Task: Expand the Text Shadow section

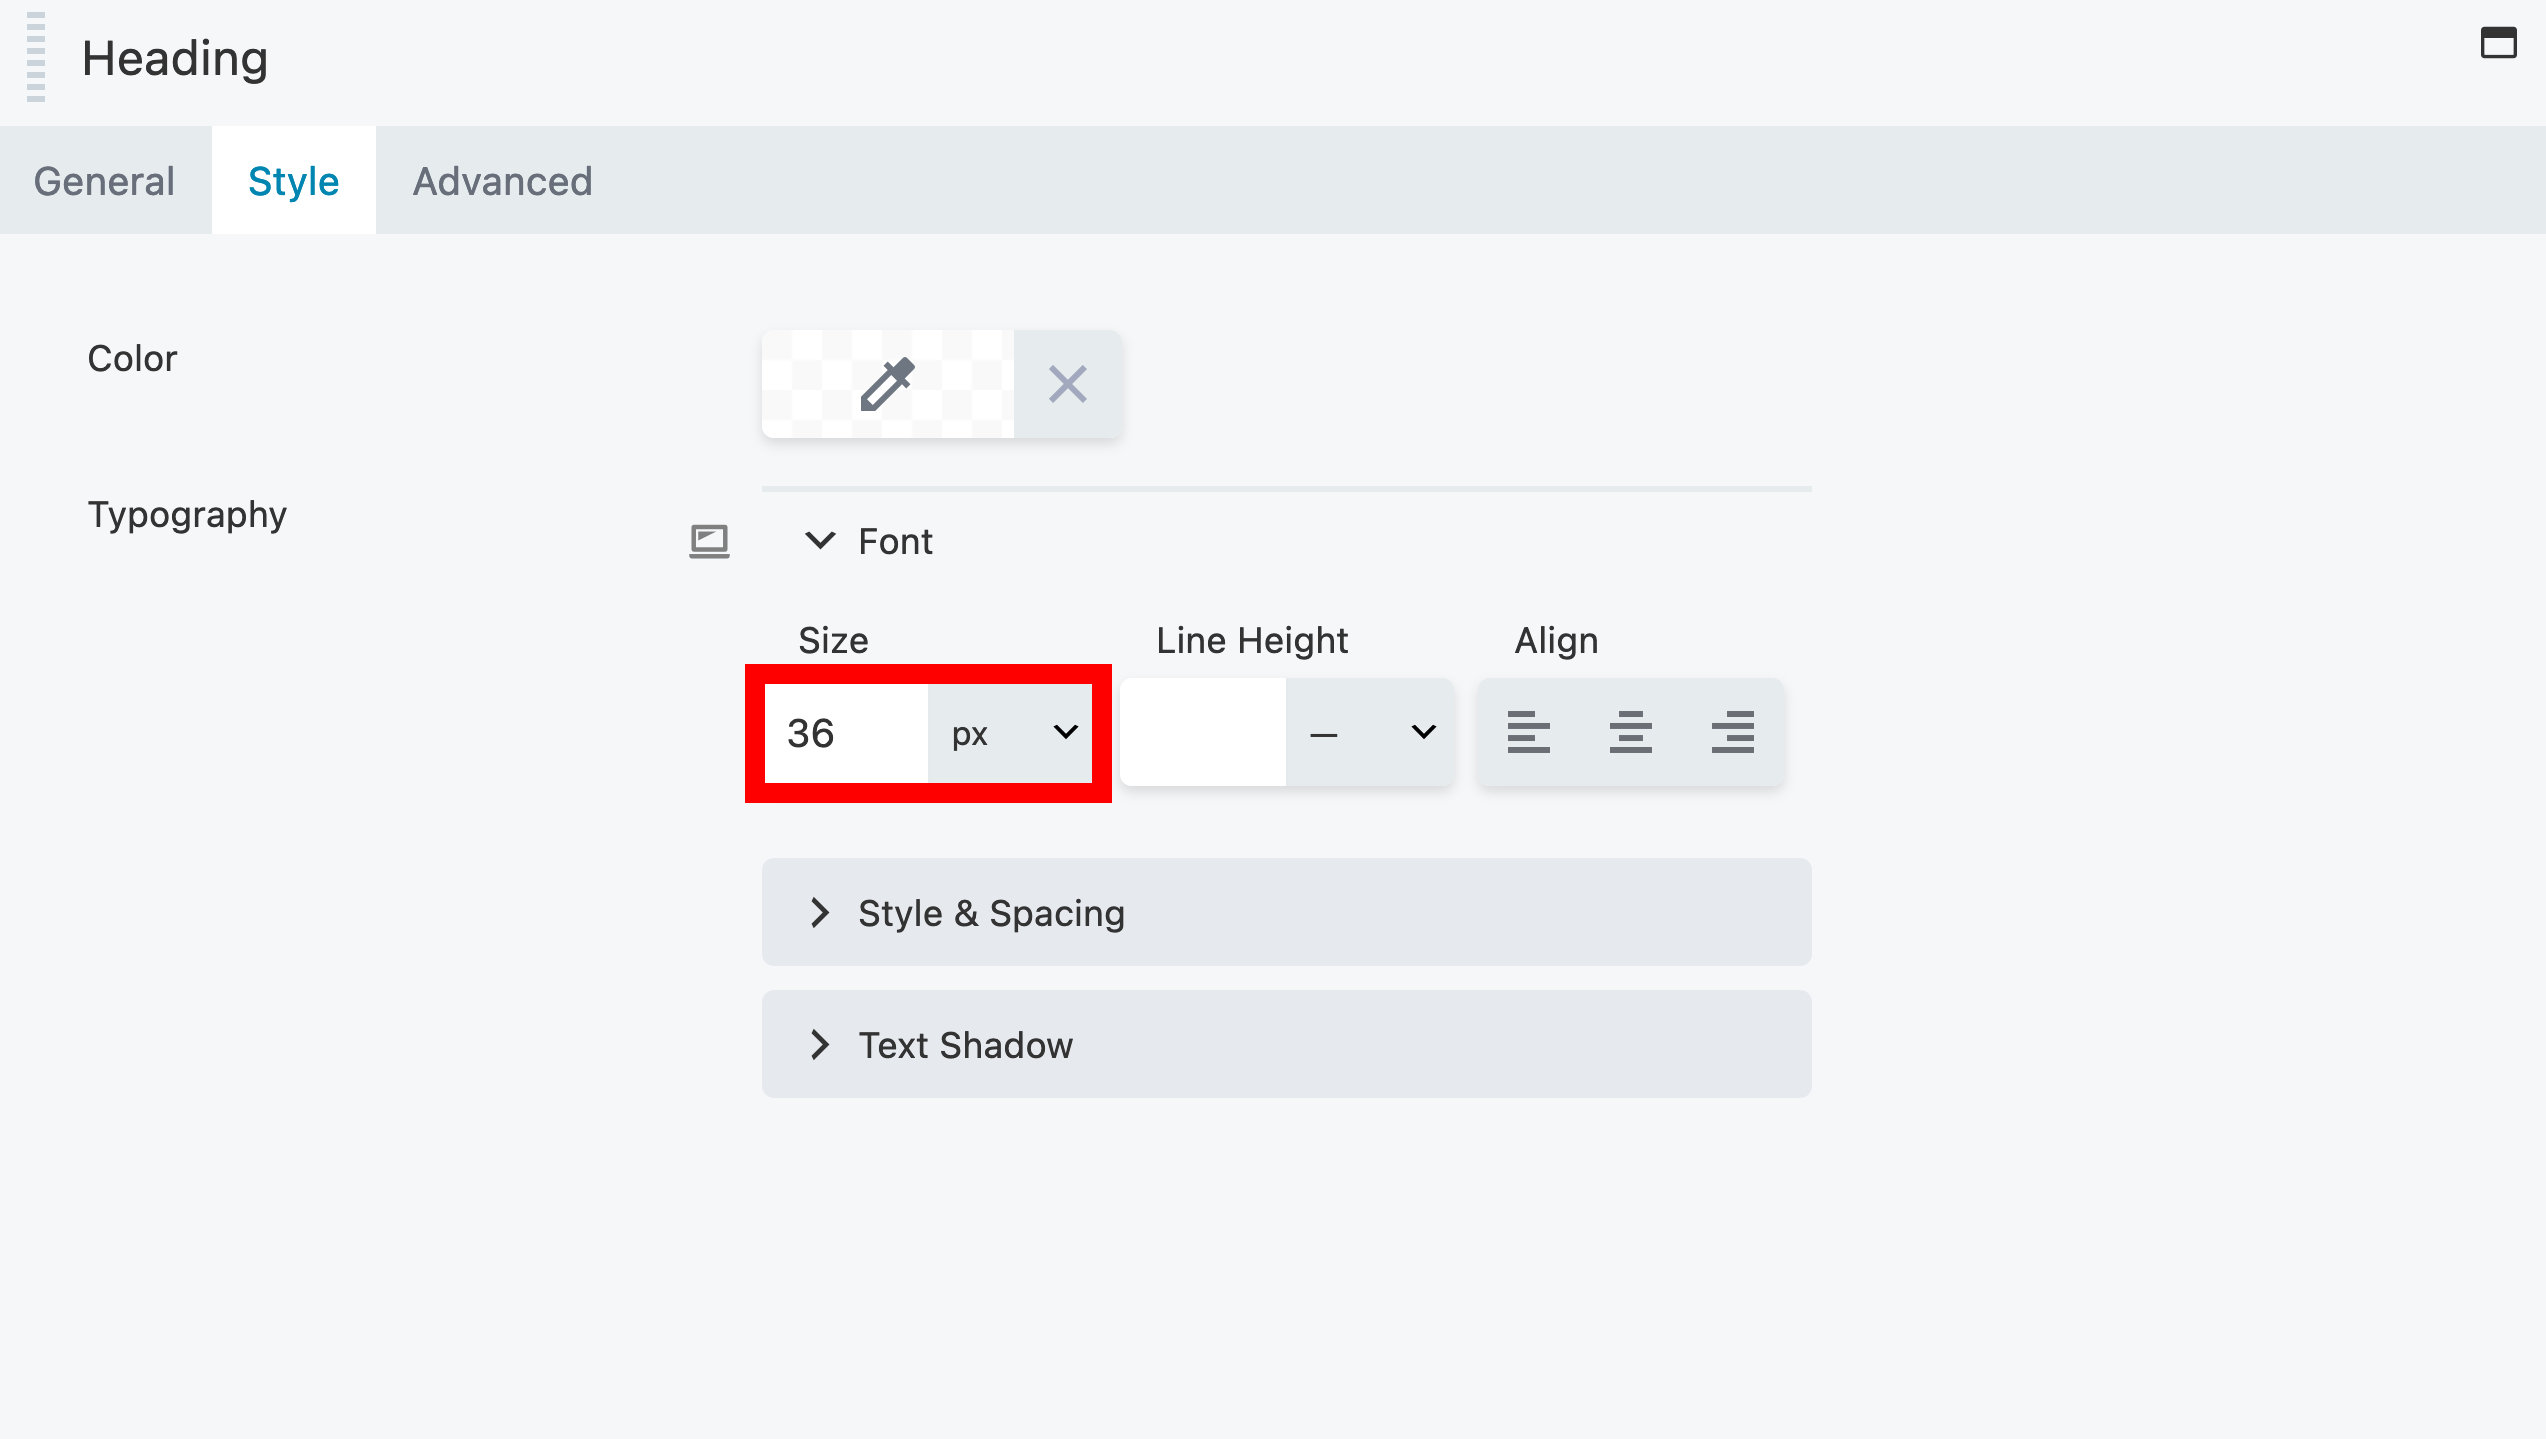Action: click(822, 1046)
